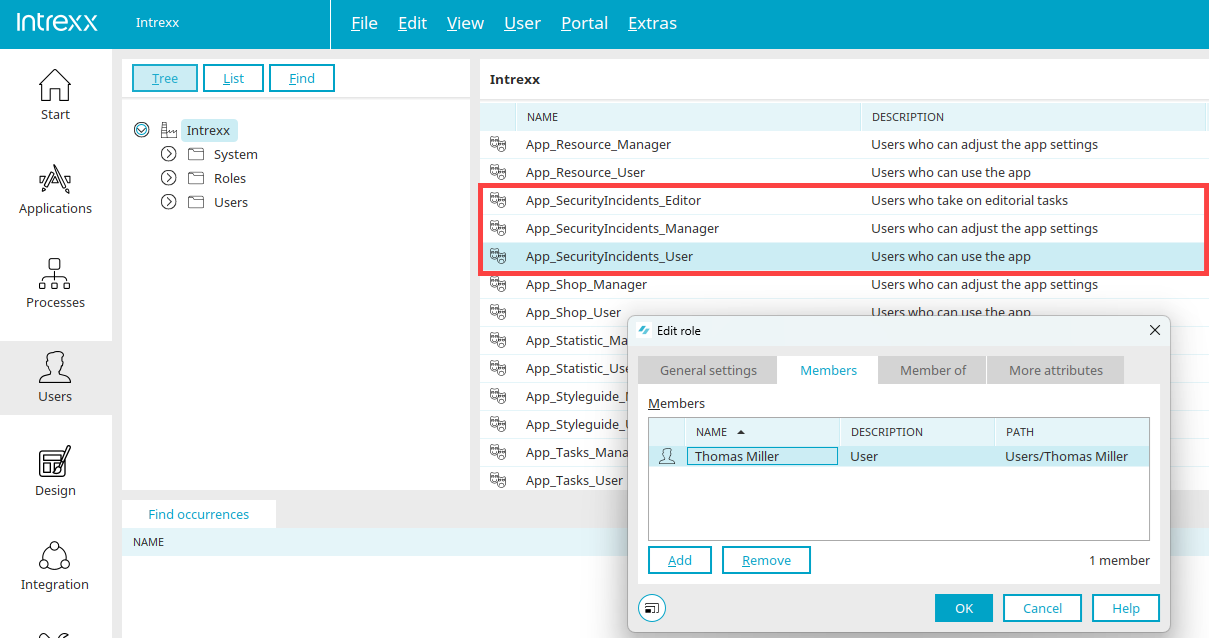The height and width of the screenshot is (638, 1209).
Task: Click role icon of App_SecurityIncidents_Manager
Action: click(x=498, y=228)
